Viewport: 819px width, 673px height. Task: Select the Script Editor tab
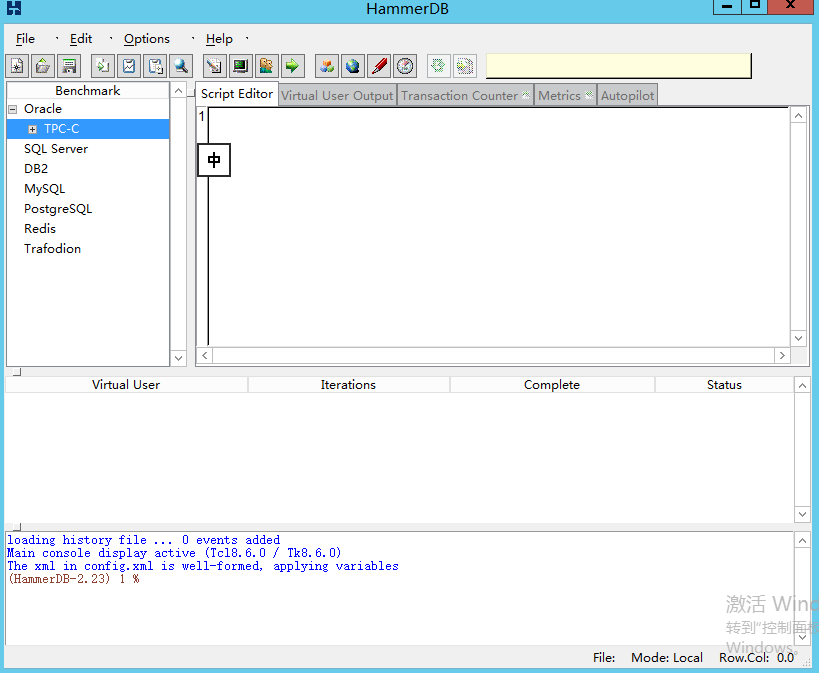click(236, 93)
